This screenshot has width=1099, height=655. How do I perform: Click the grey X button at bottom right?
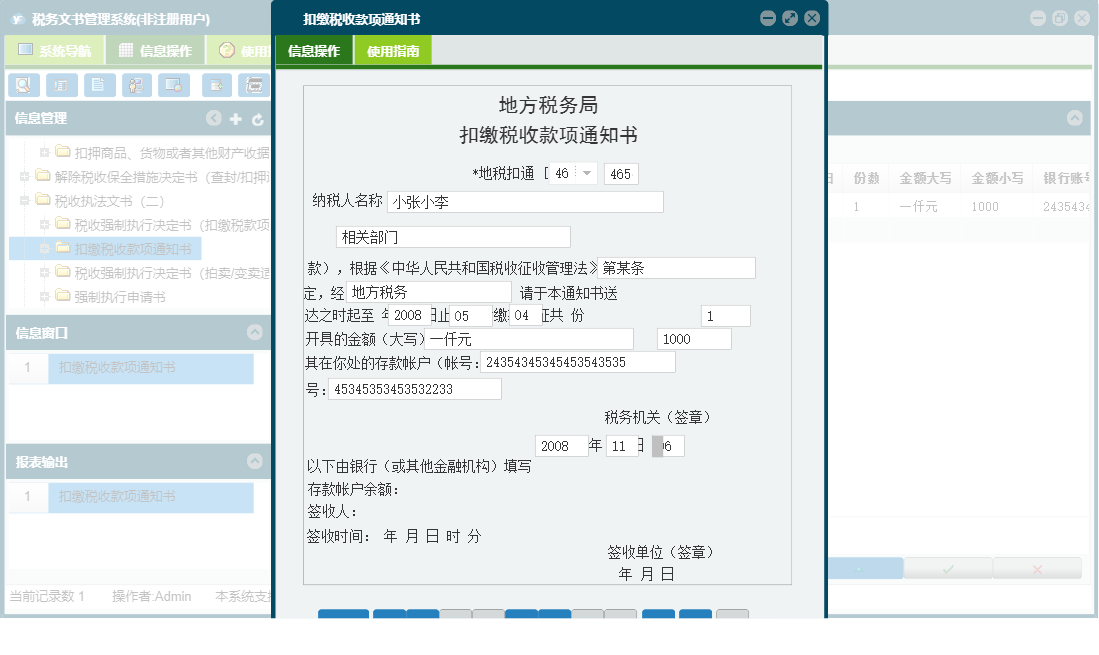pos(1037,568)
